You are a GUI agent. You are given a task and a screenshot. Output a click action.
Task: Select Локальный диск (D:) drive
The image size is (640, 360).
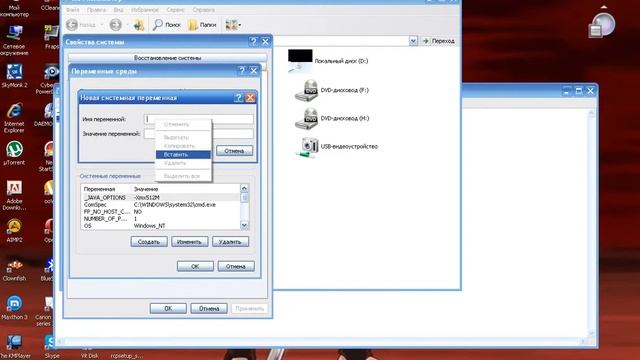328,61
